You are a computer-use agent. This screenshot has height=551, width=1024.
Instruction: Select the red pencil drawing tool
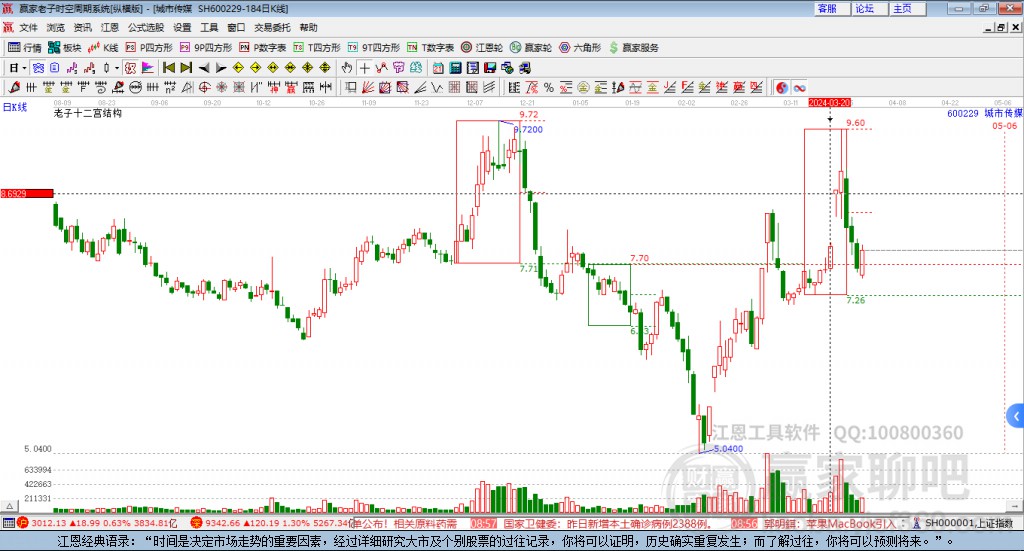[x=14, y=87]
